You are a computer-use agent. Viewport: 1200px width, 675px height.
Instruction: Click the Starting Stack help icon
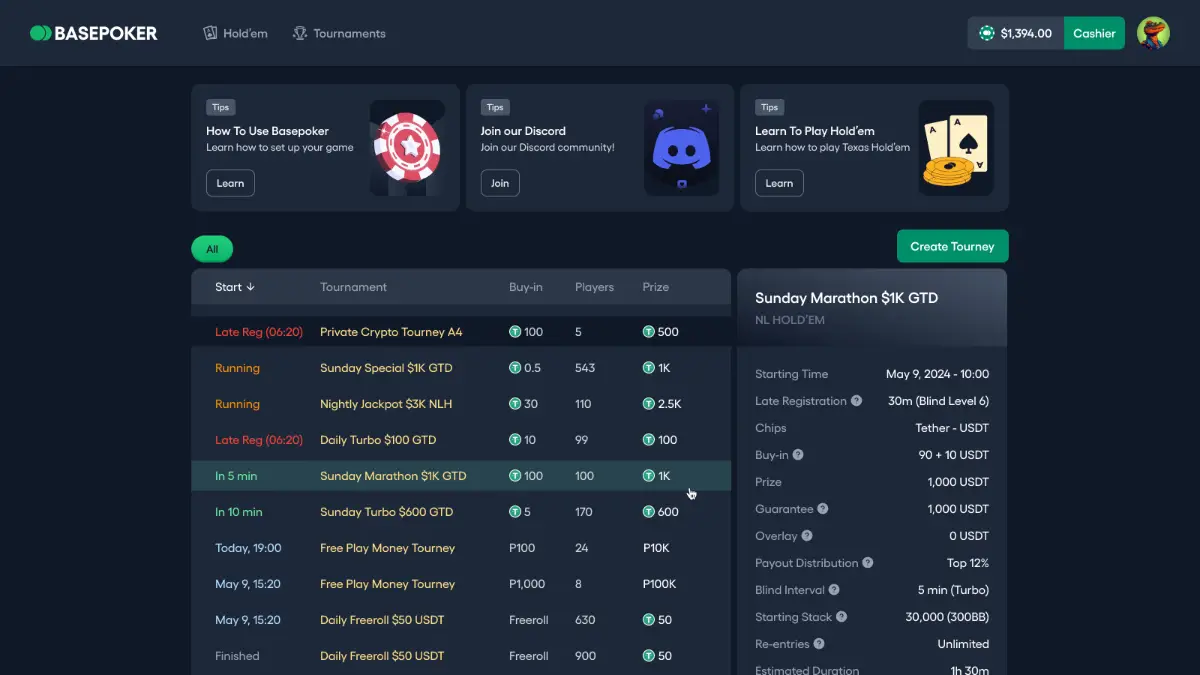(841, 617)
